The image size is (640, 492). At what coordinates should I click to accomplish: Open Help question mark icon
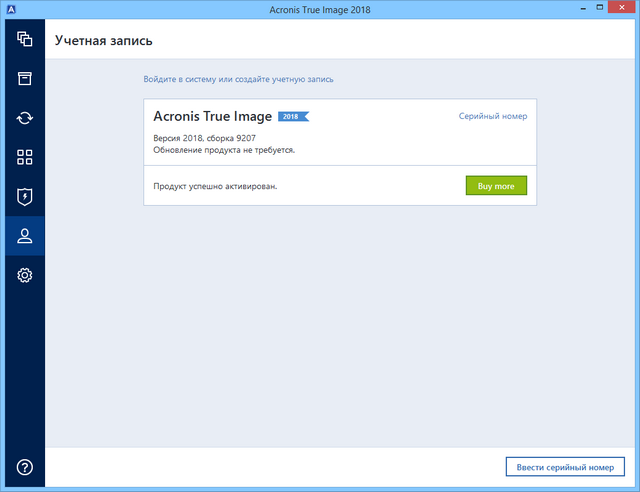(24, 467)
